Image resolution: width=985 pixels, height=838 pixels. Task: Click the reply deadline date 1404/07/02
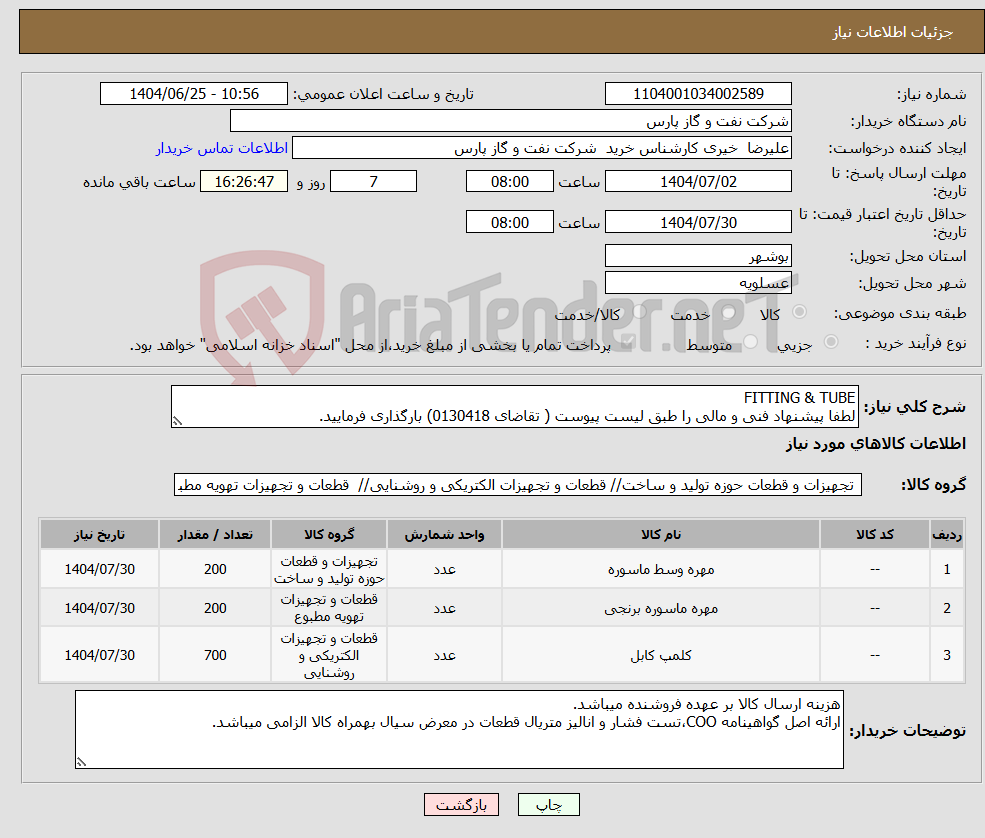(x=697, y=181)
